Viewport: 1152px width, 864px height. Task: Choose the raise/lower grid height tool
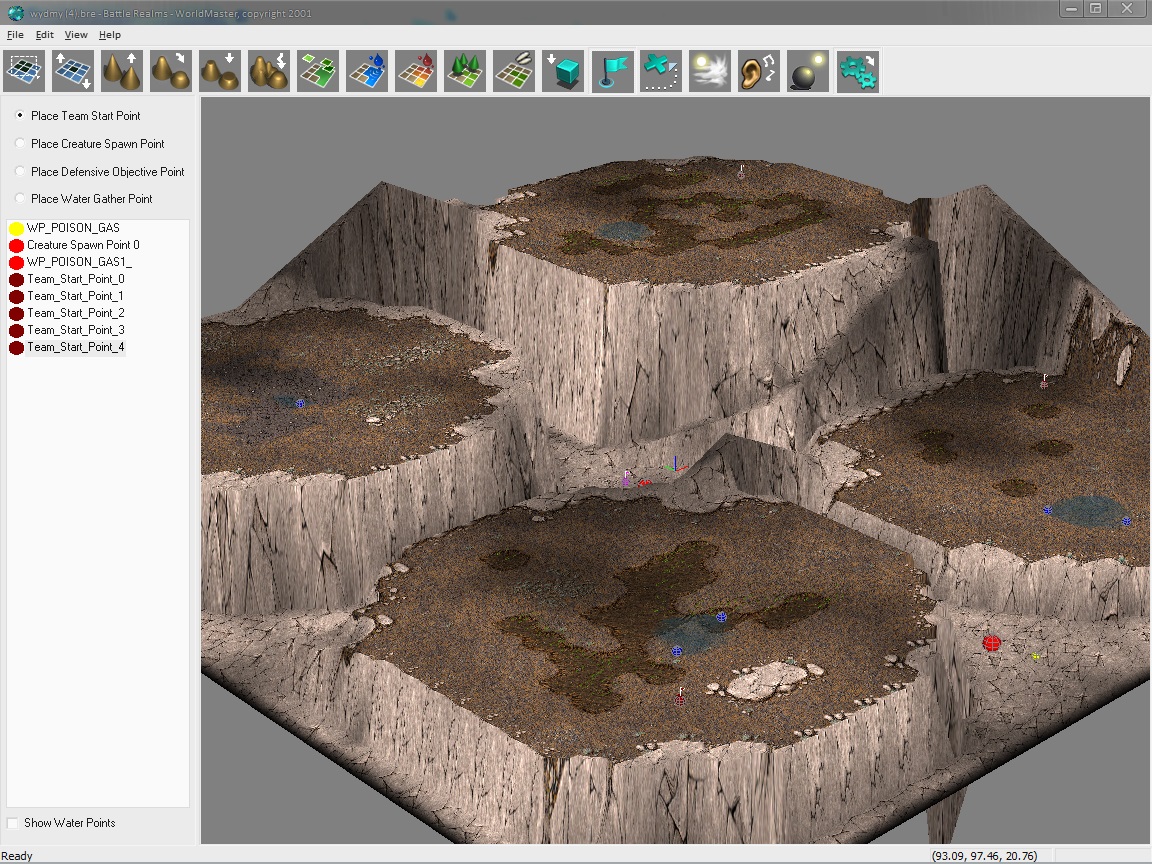click(73, 71)
